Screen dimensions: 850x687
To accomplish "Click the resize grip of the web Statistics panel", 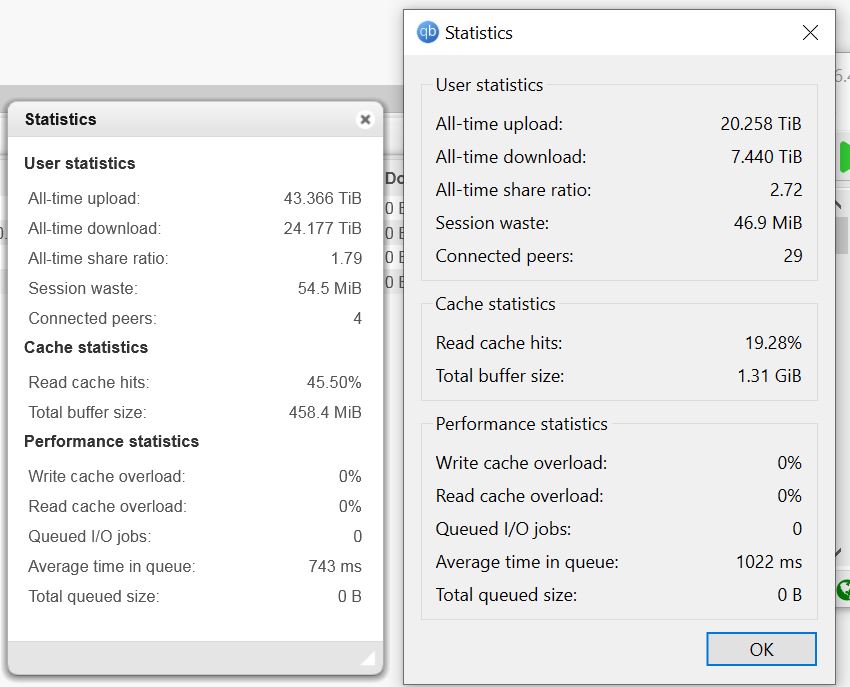I will click(x=368, y=658).
